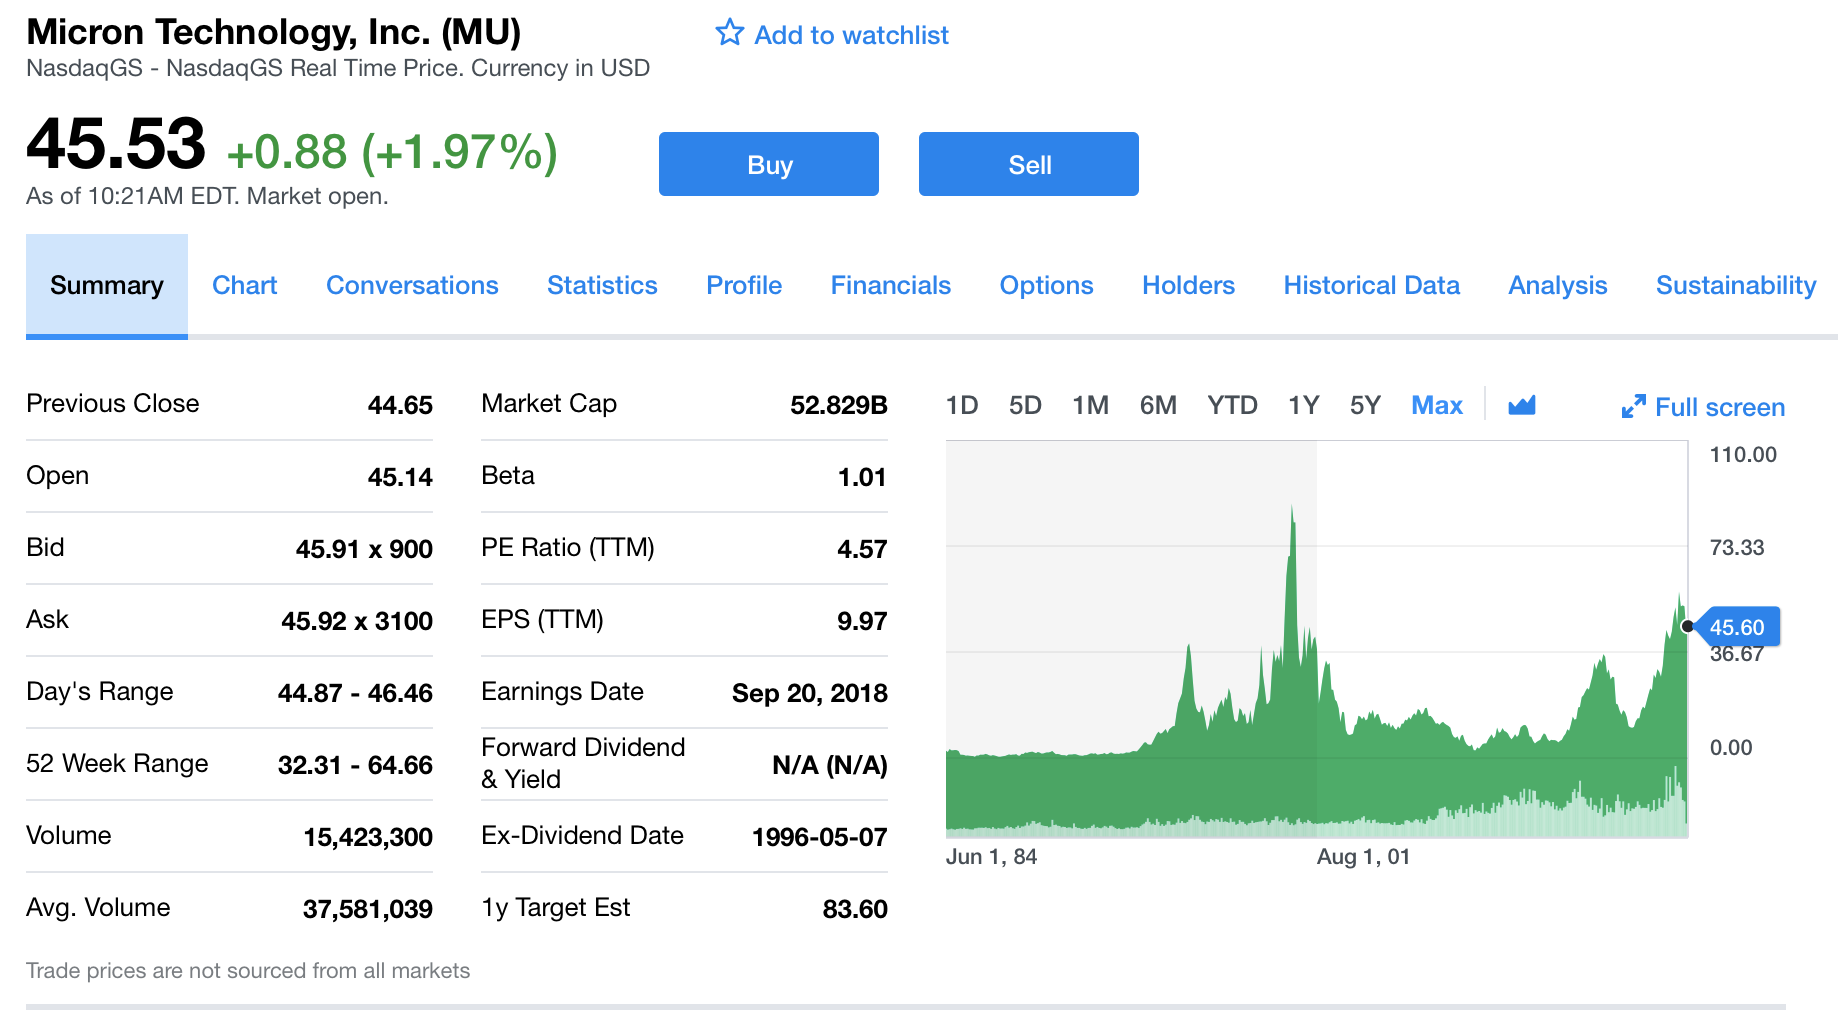Choose the 1M chart range

pos(1090,405)
